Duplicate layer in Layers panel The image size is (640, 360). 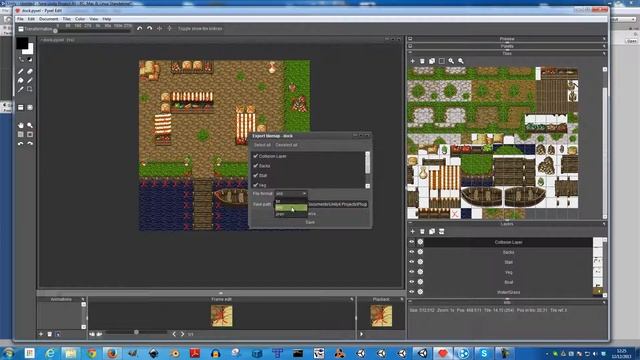pos(432,231)
